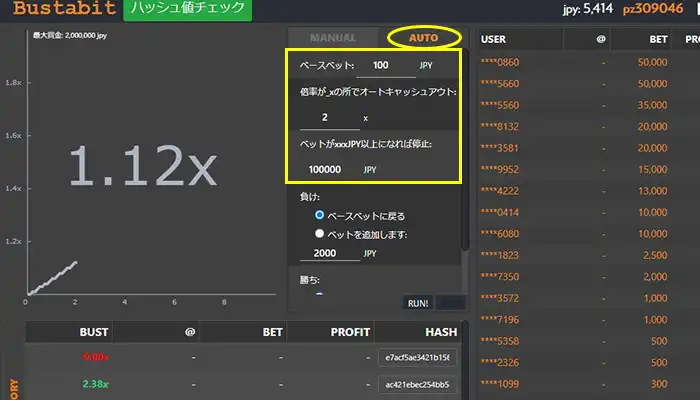Click user ****5358 in players list
This screenshot has height=400, width=700.
point(500,341)
